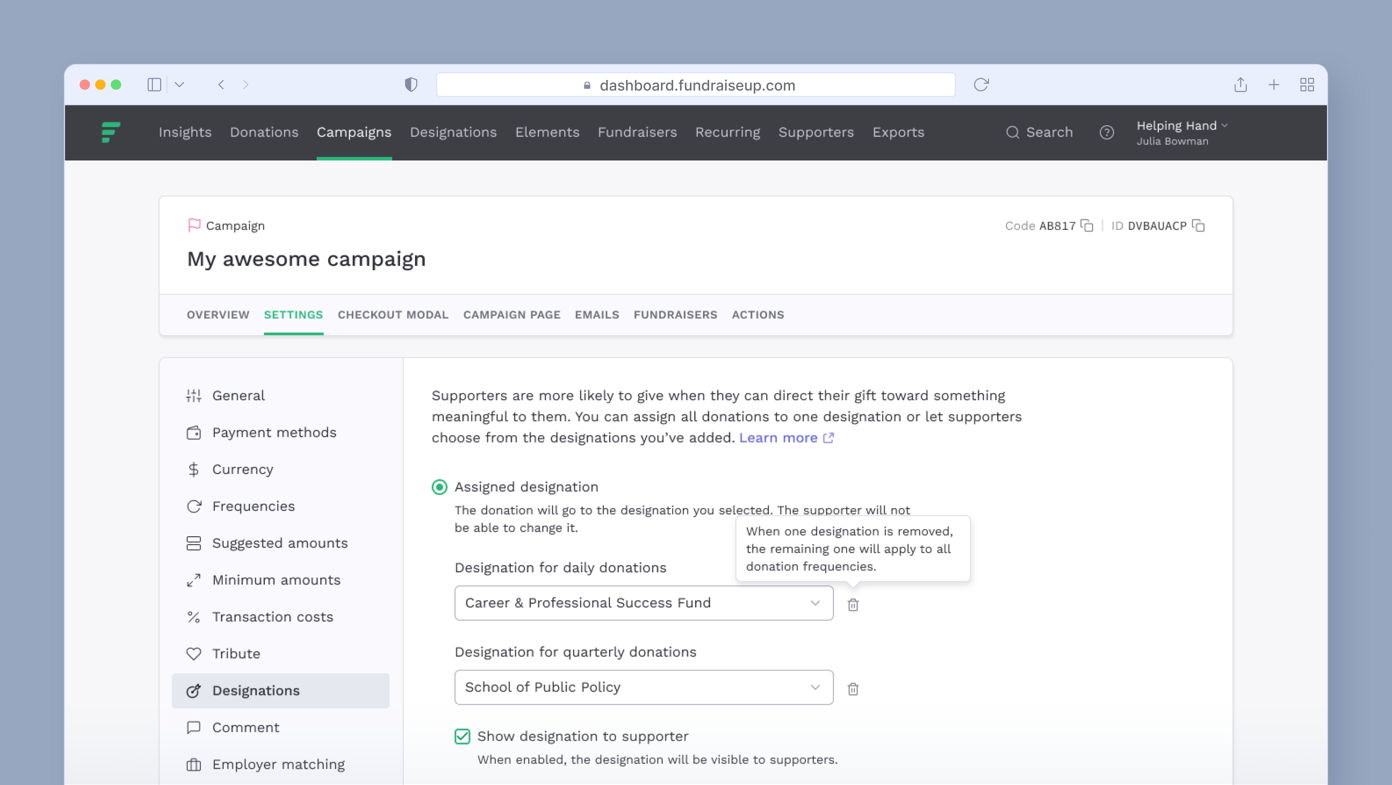Delete the daily donations designation via trash icon
Image resolution: width=1392 pixels, height=785 pixels.
pyautogui.click(x=853, y=603)
